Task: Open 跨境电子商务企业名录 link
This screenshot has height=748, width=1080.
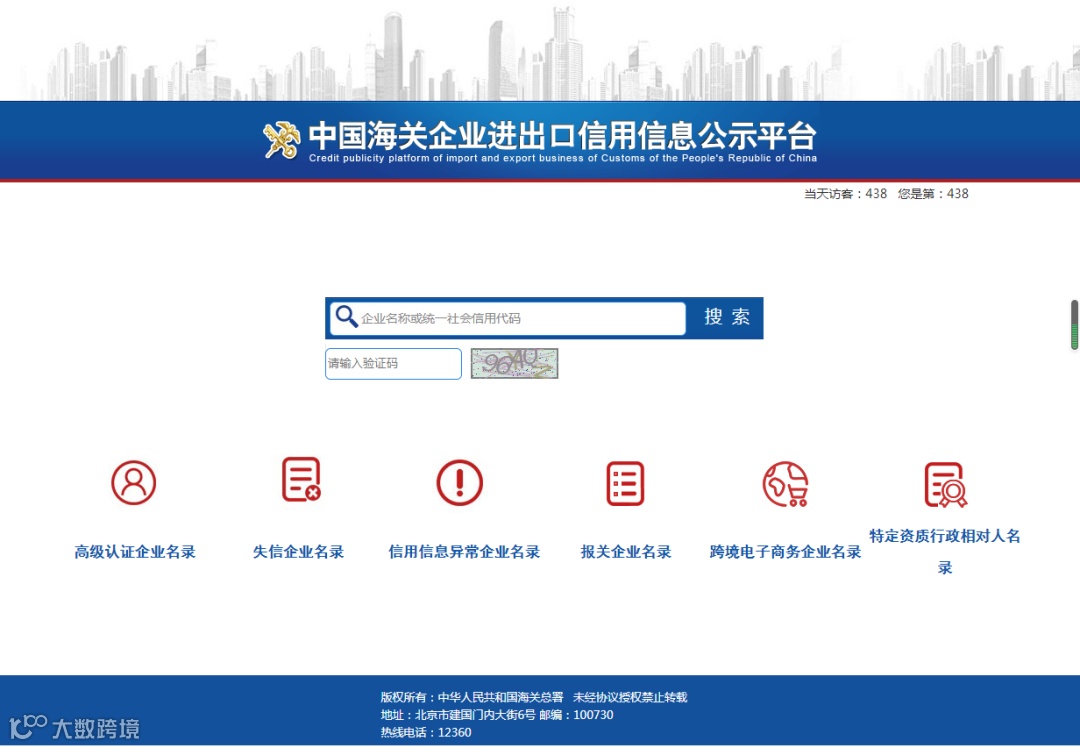Action: pos(785,552)
